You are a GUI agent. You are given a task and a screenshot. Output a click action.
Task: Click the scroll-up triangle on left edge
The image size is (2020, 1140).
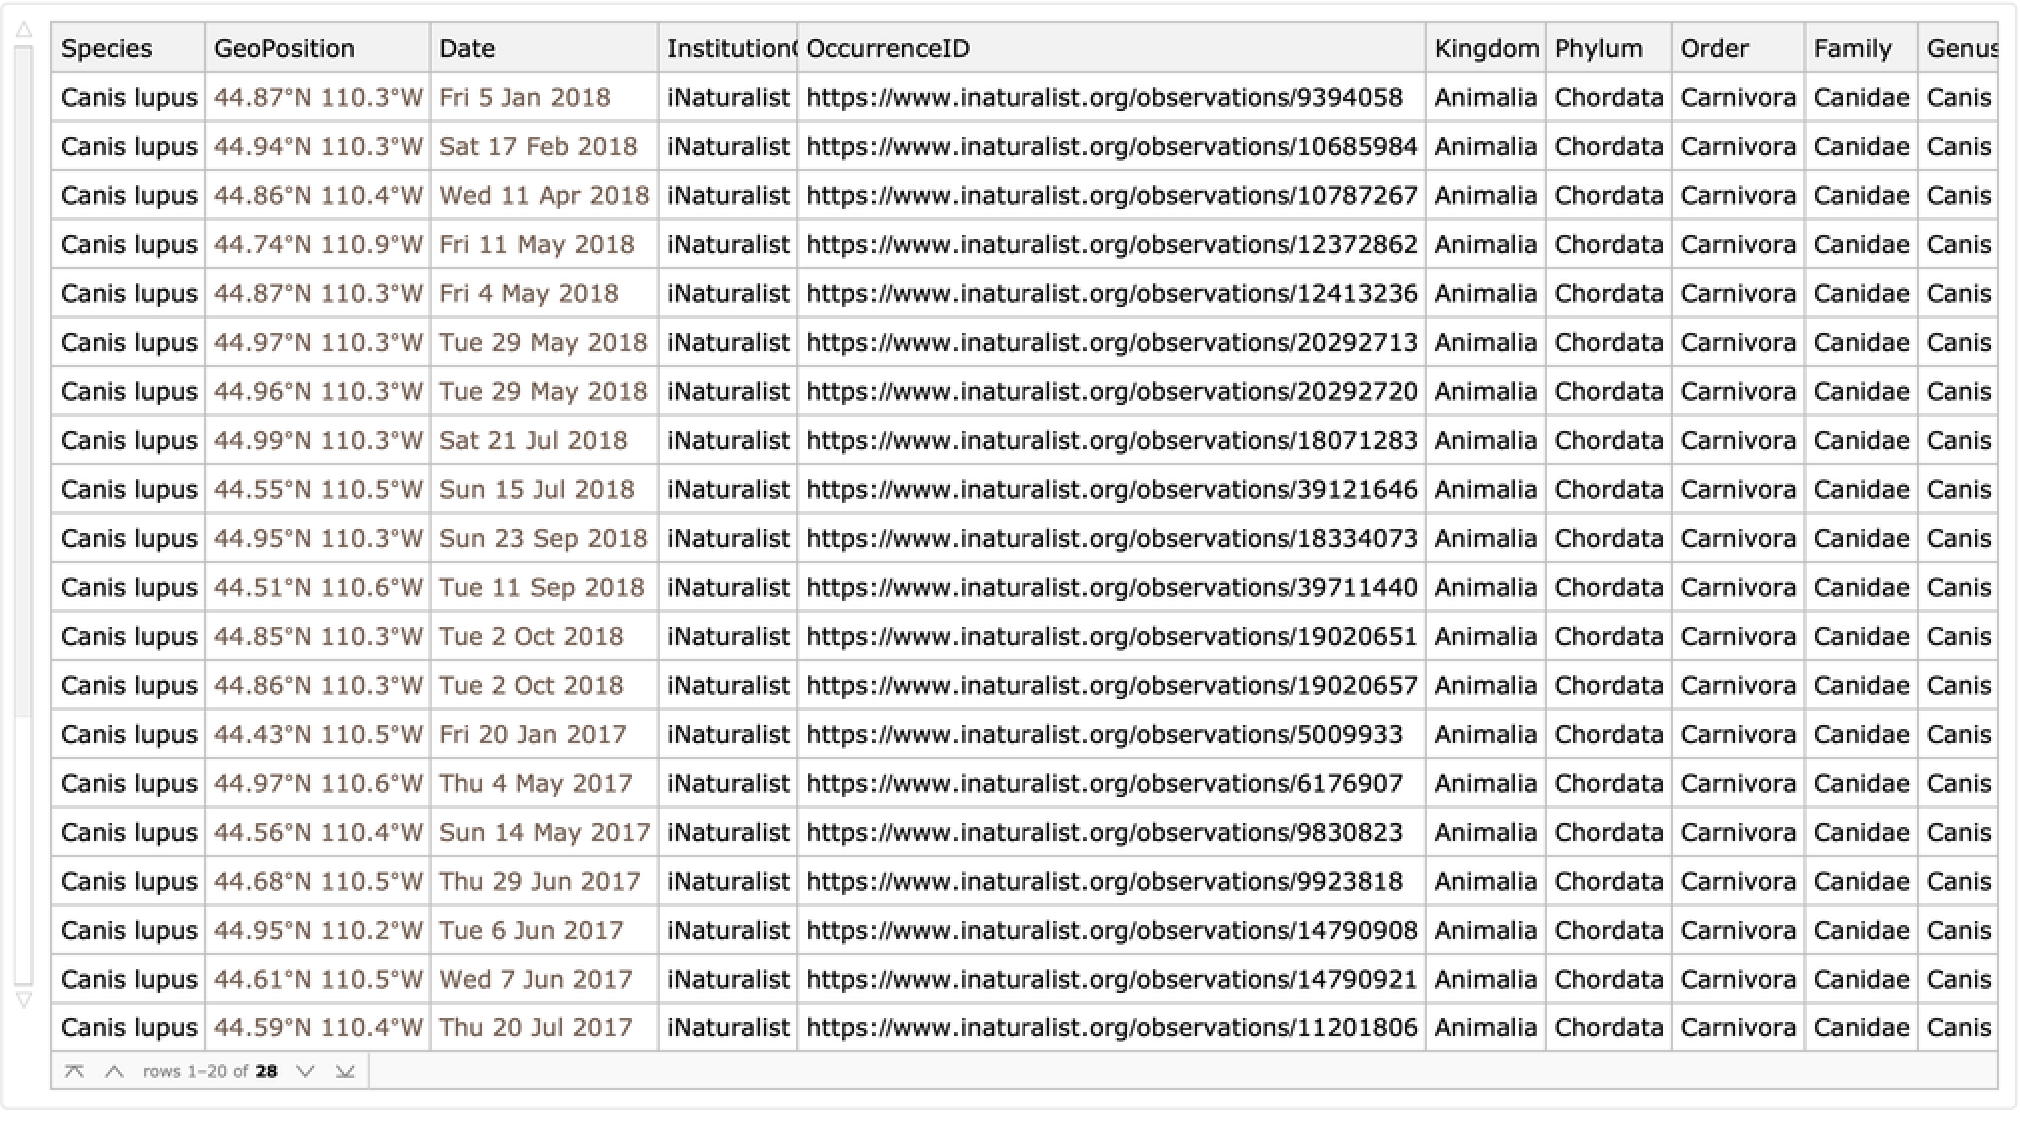pos(24,31)
